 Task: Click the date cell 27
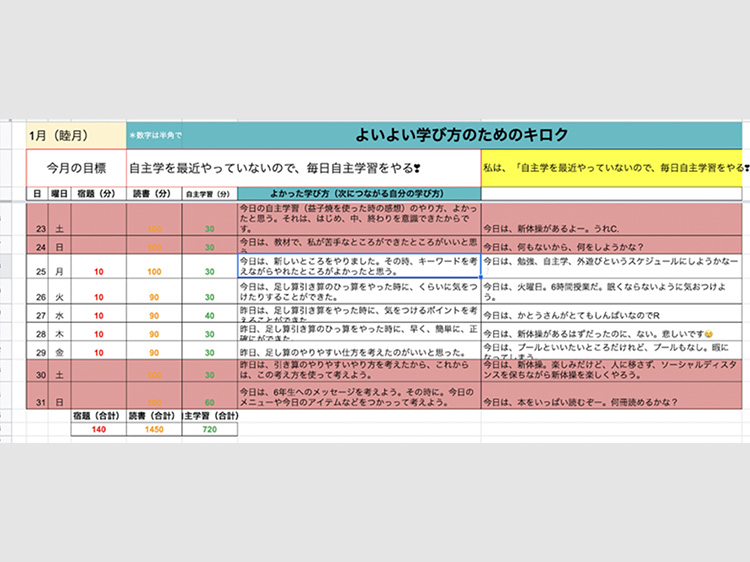click(x=37, y=313)
